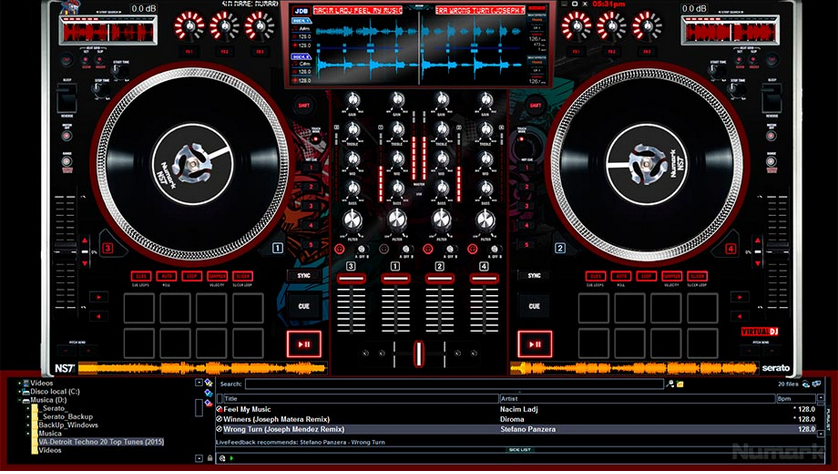838x474 pixels.
Task: Click right deck FX2 knob
Action: click(x=611, y=26)
